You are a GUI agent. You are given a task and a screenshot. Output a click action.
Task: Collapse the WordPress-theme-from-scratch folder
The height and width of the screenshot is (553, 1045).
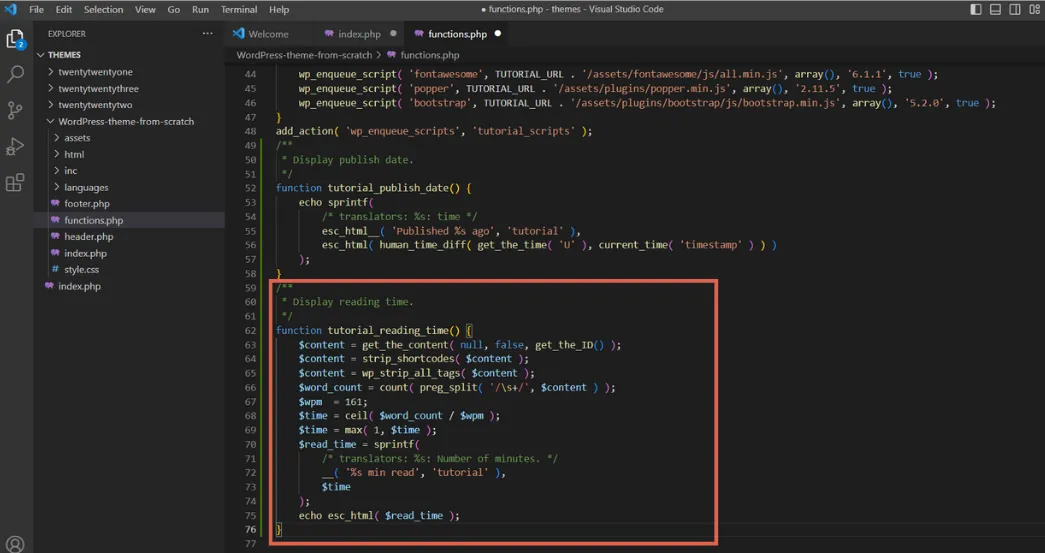[126, 121]
